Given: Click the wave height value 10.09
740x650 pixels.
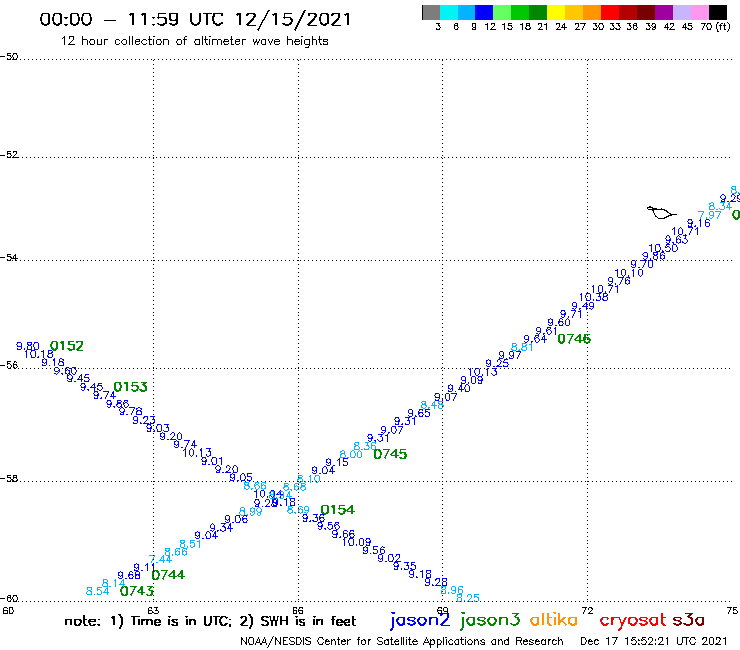Looking at the screenshot, I should click(x=356, y=542).
